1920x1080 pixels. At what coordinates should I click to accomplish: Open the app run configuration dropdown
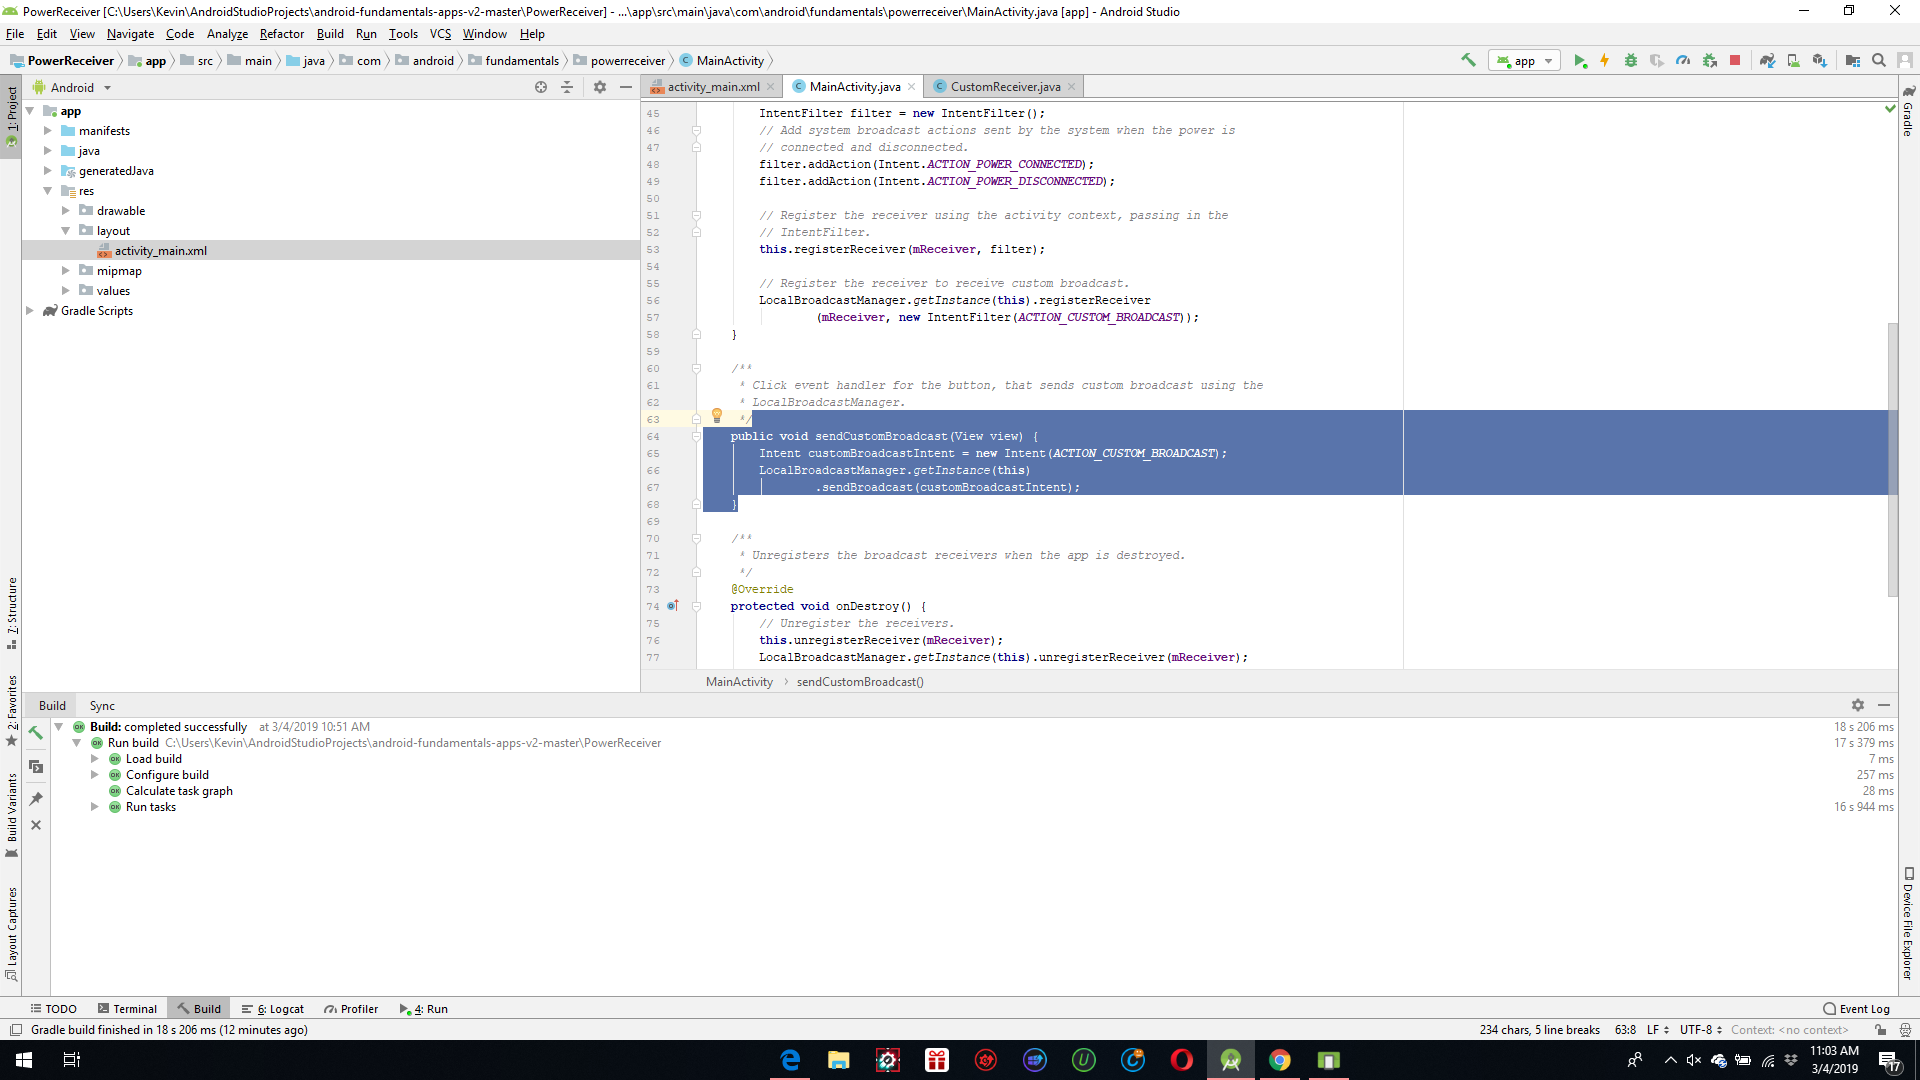(x=1524, y=60)
